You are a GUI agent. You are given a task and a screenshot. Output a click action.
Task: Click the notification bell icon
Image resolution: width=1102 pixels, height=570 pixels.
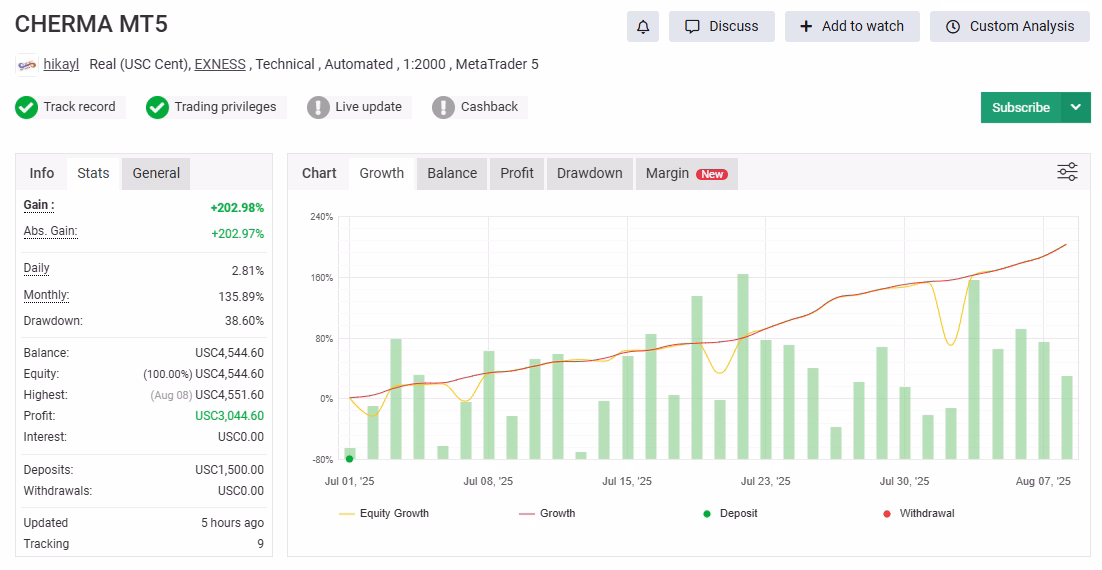pos(642,27)
